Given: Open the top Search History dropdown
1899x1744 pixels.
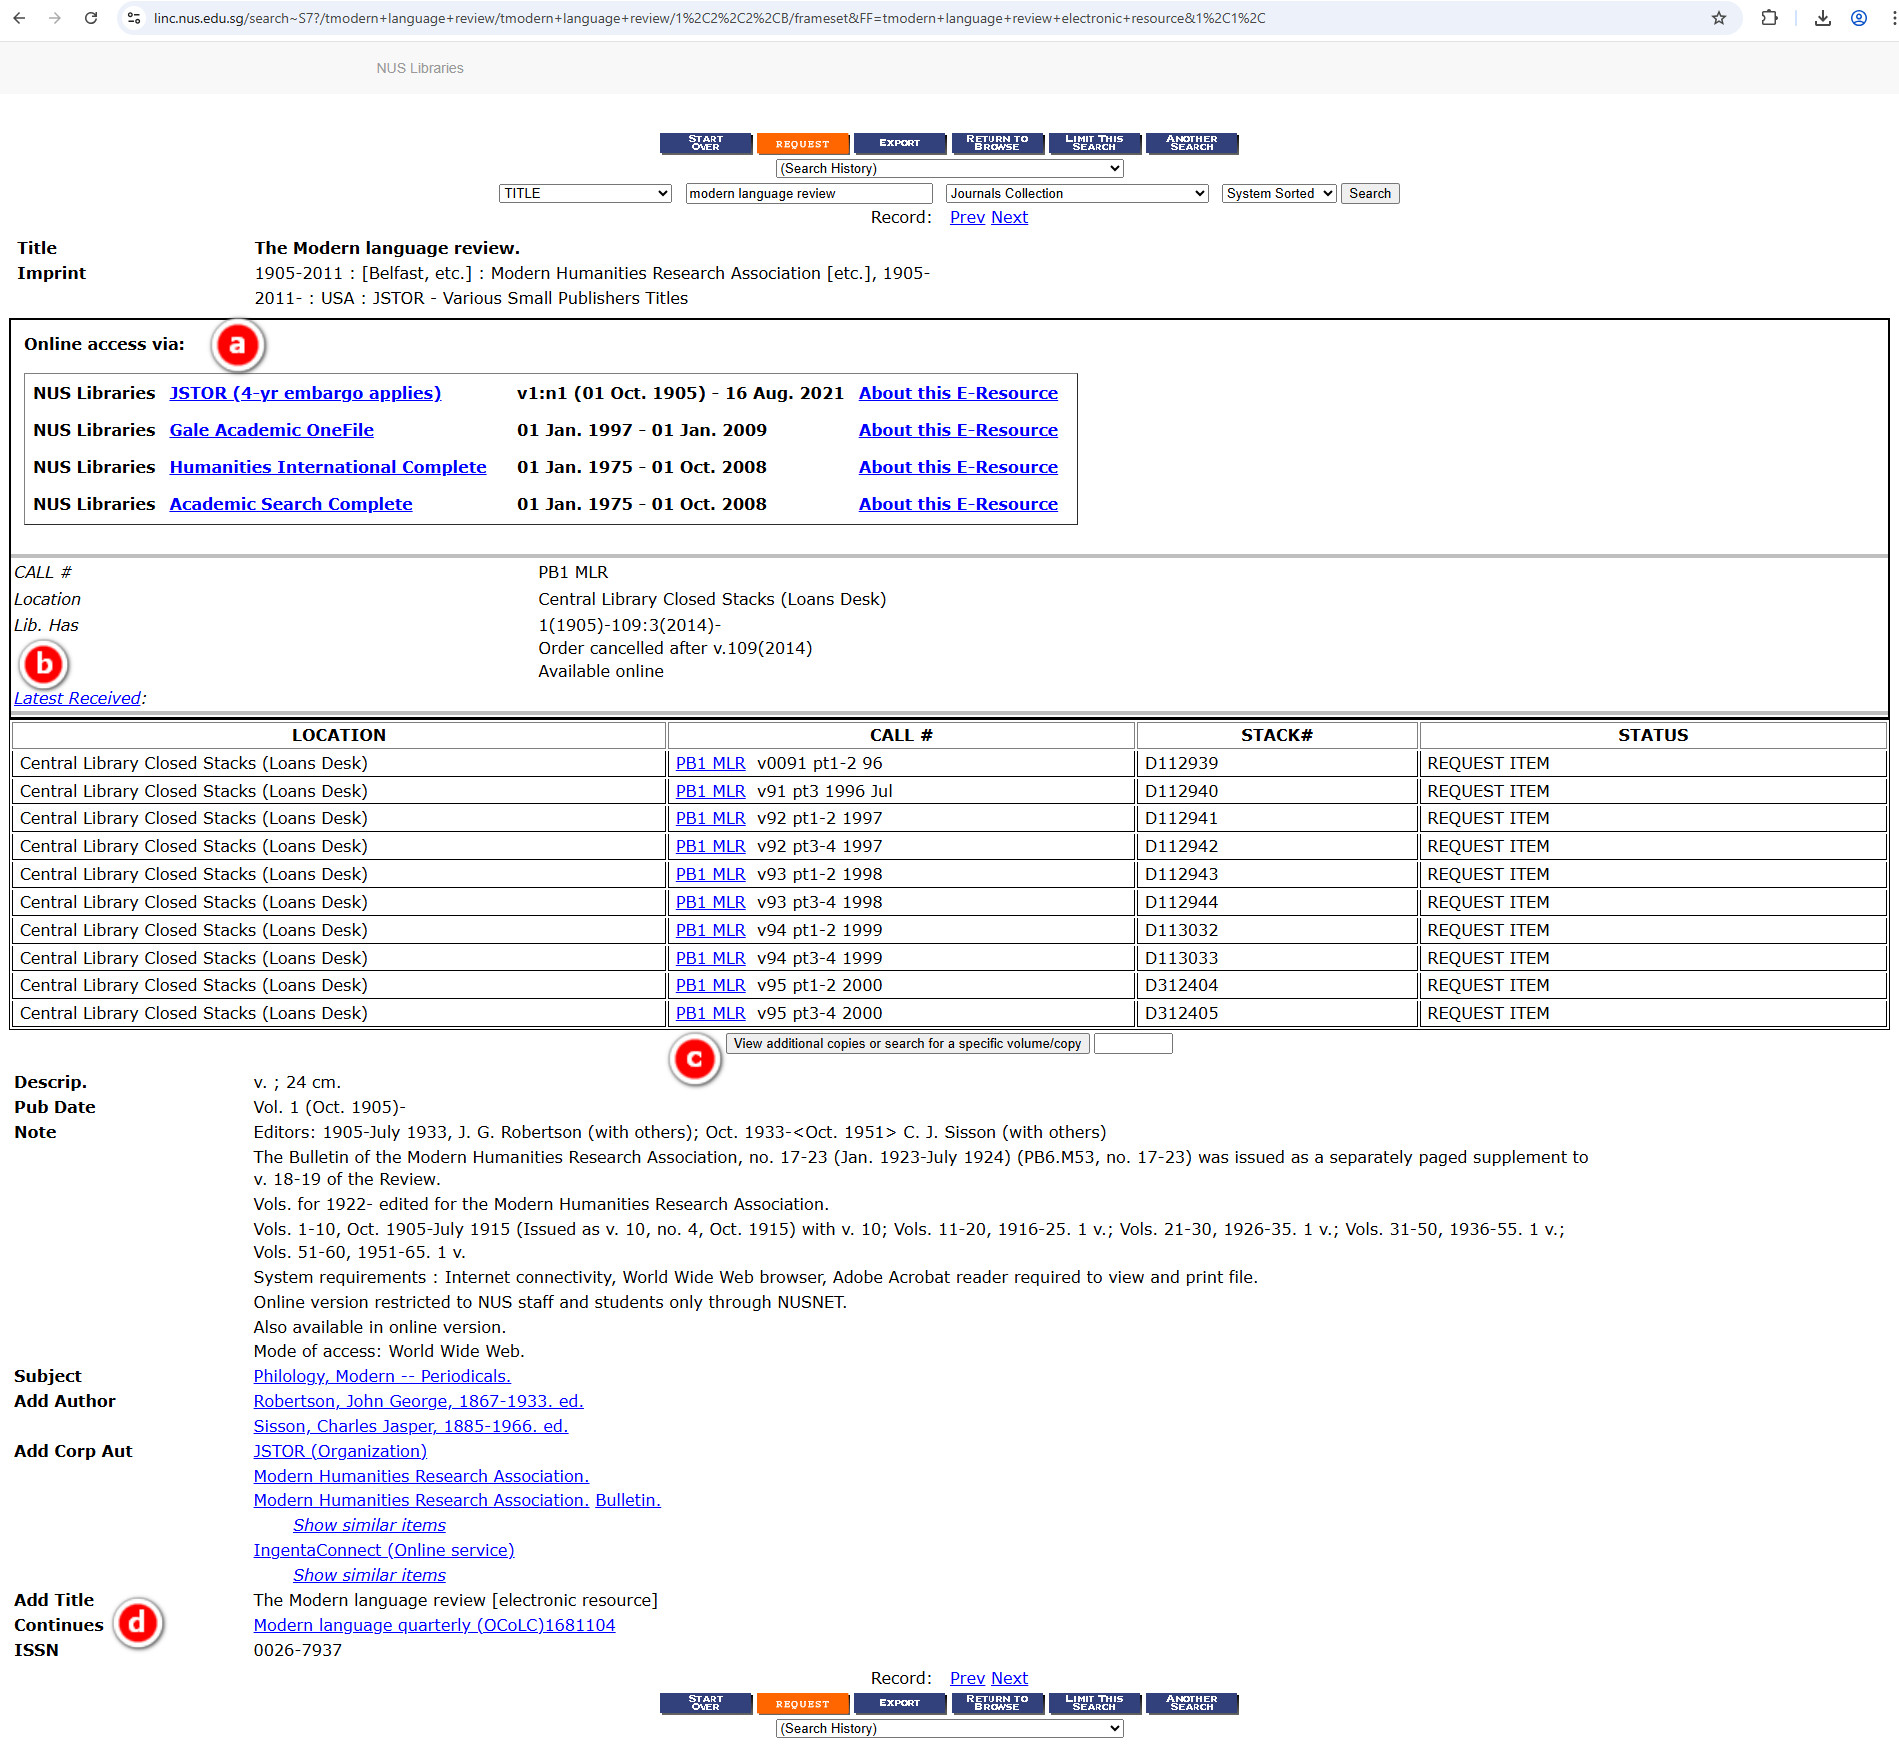Looking at the screenshot, I should coord(949,169).
